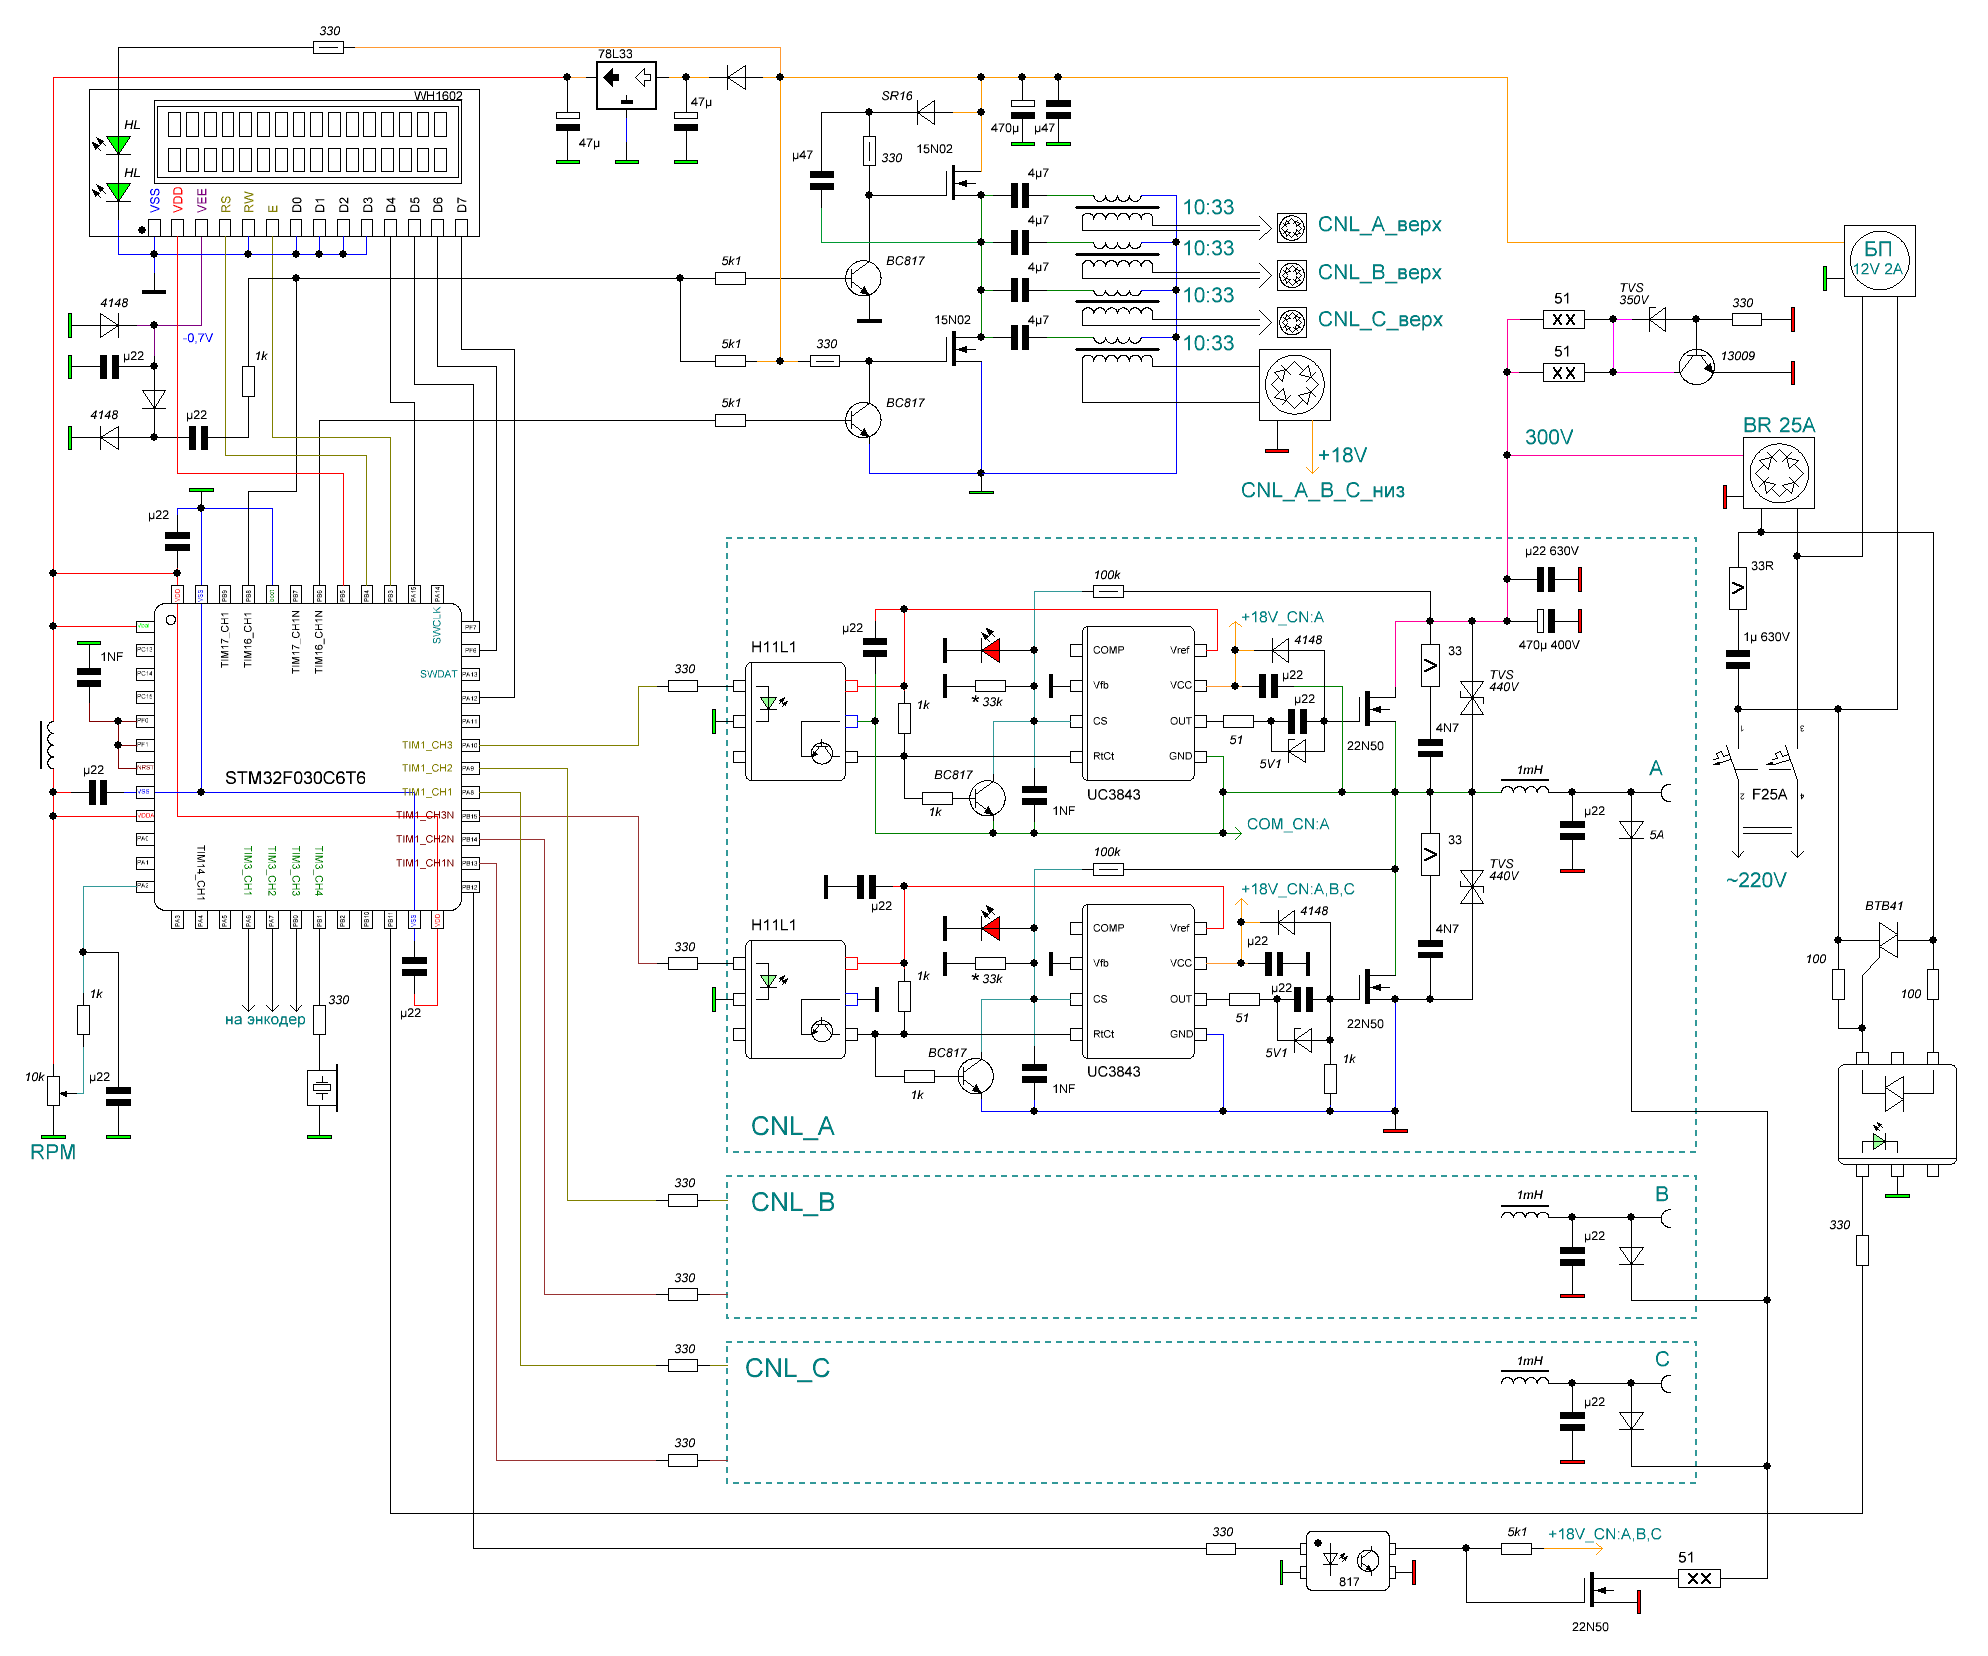The image size is (1988, 1656).
Task: Select the RPM label at bottom left
Action: (x=52, y=1151)
